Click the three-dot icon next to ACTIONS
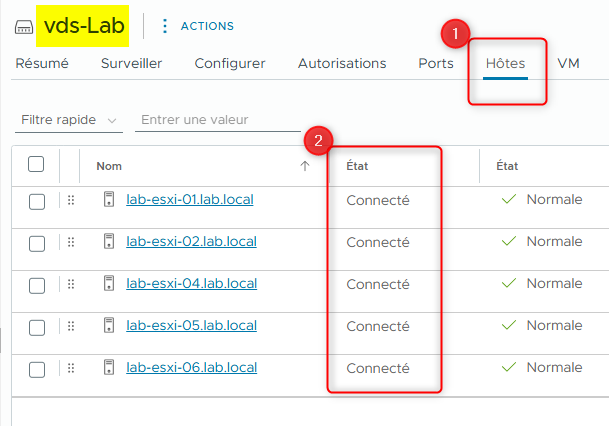Viewport: 609px width, 426px height. [165, 26]
